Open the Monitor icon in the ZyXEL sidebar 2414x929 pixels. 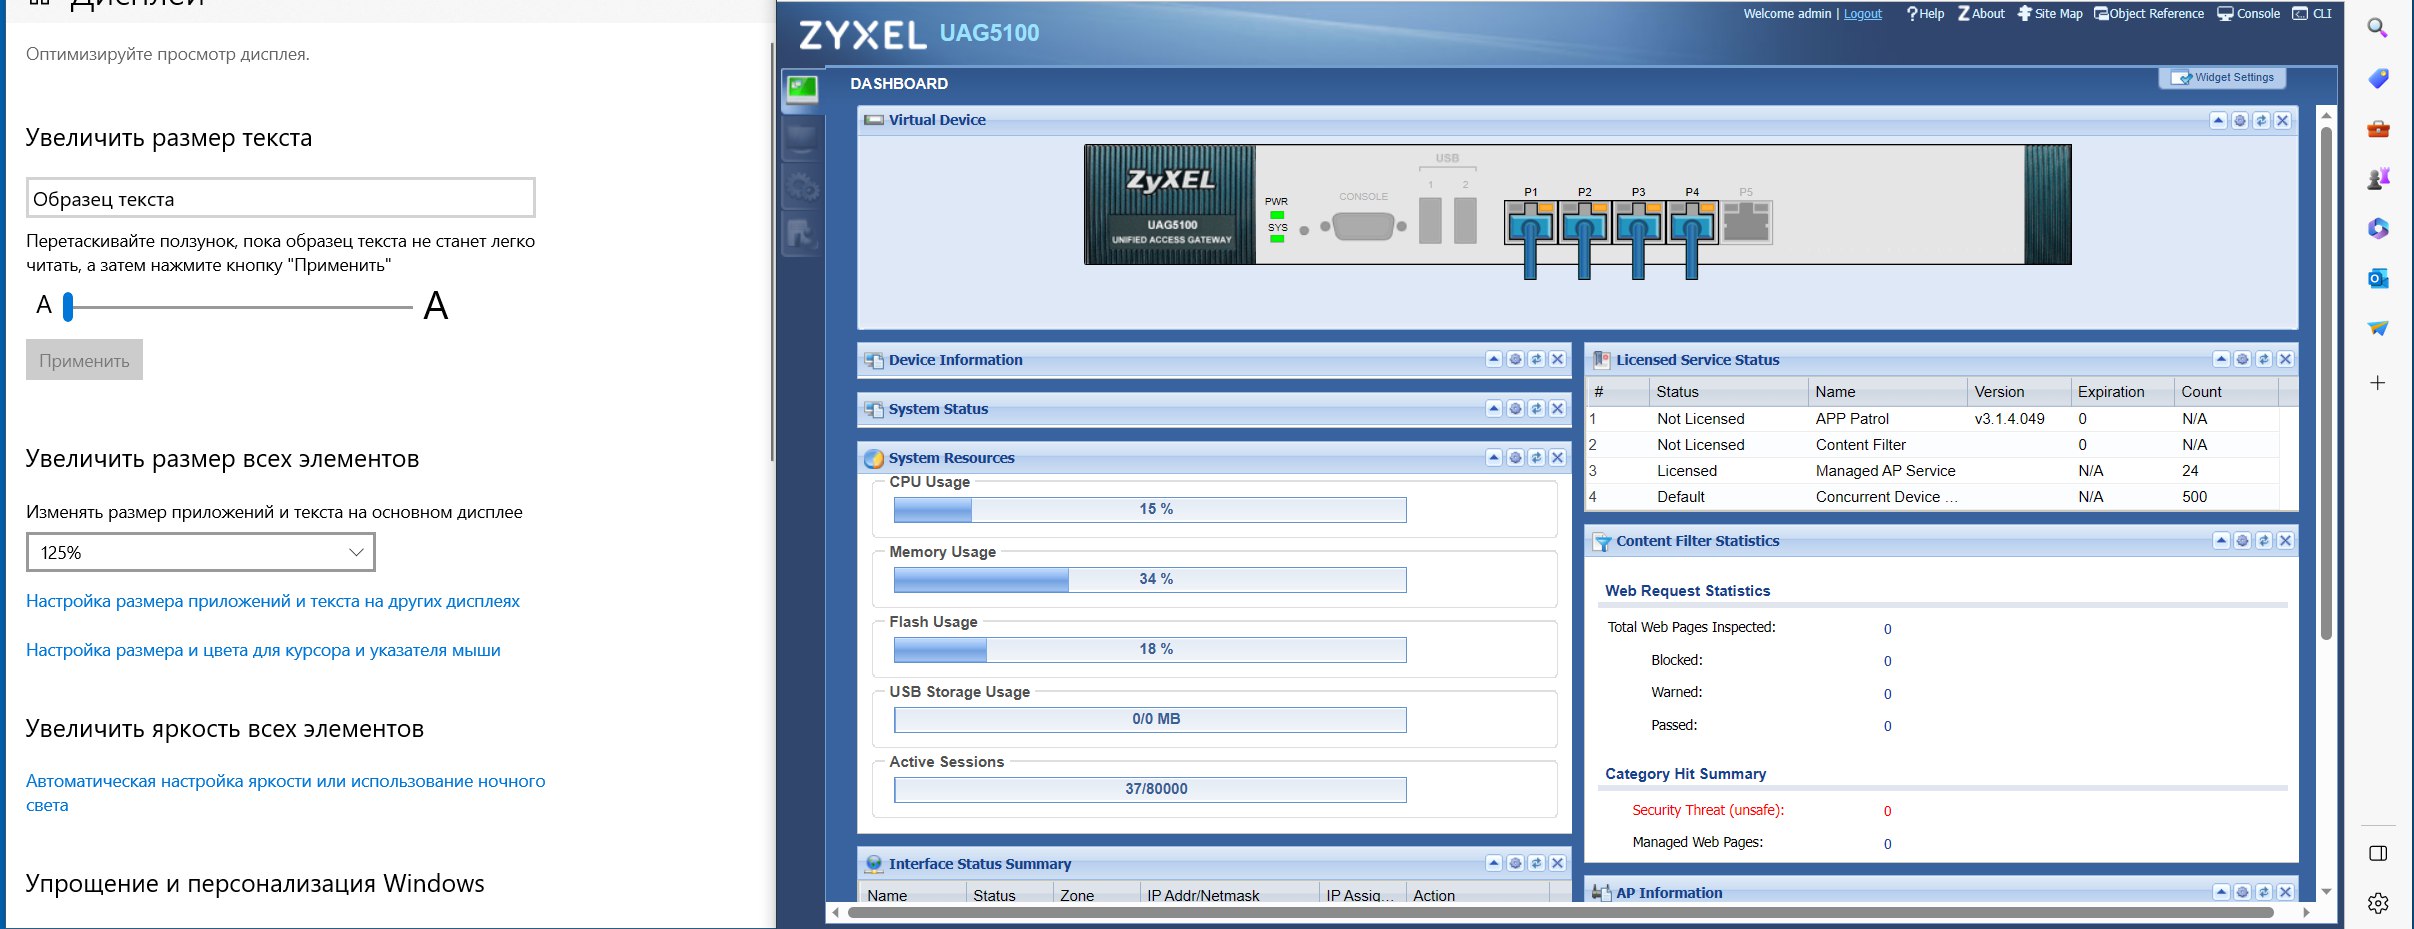[802, 139]
